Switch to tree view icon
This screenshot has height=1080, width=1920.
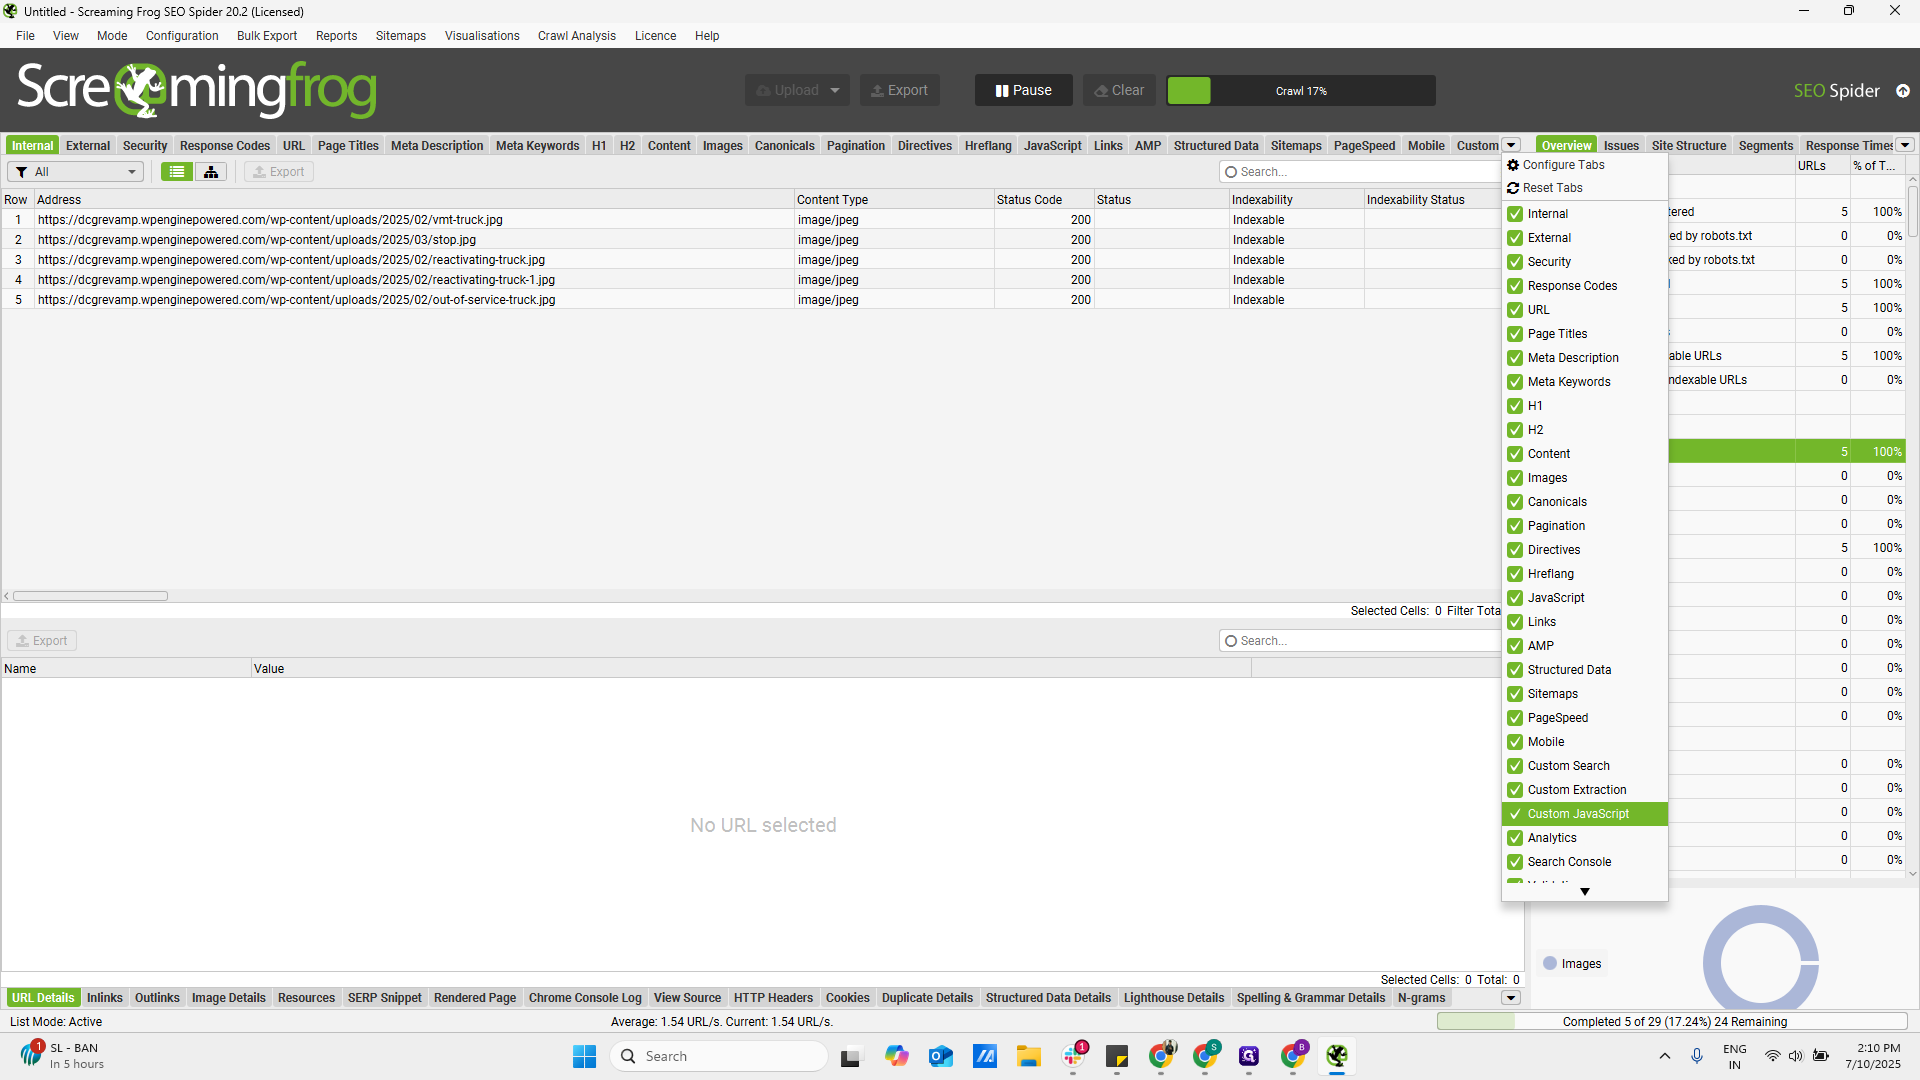pos(211,172)
